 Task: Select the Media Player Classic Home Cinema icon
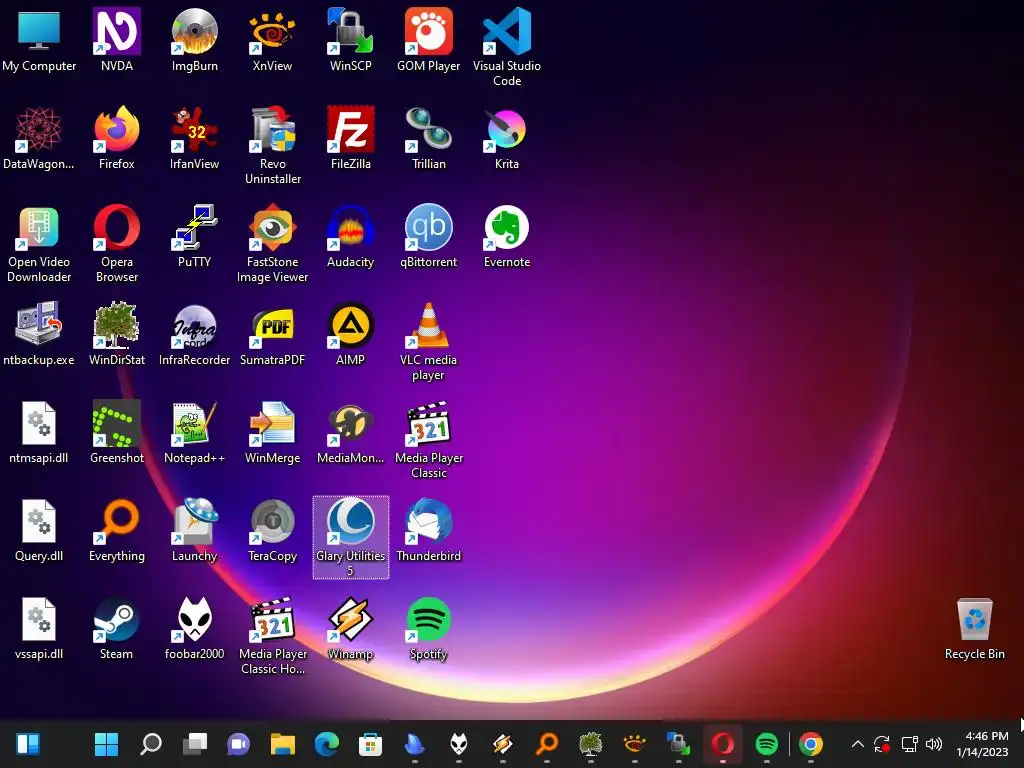[272, 635]
